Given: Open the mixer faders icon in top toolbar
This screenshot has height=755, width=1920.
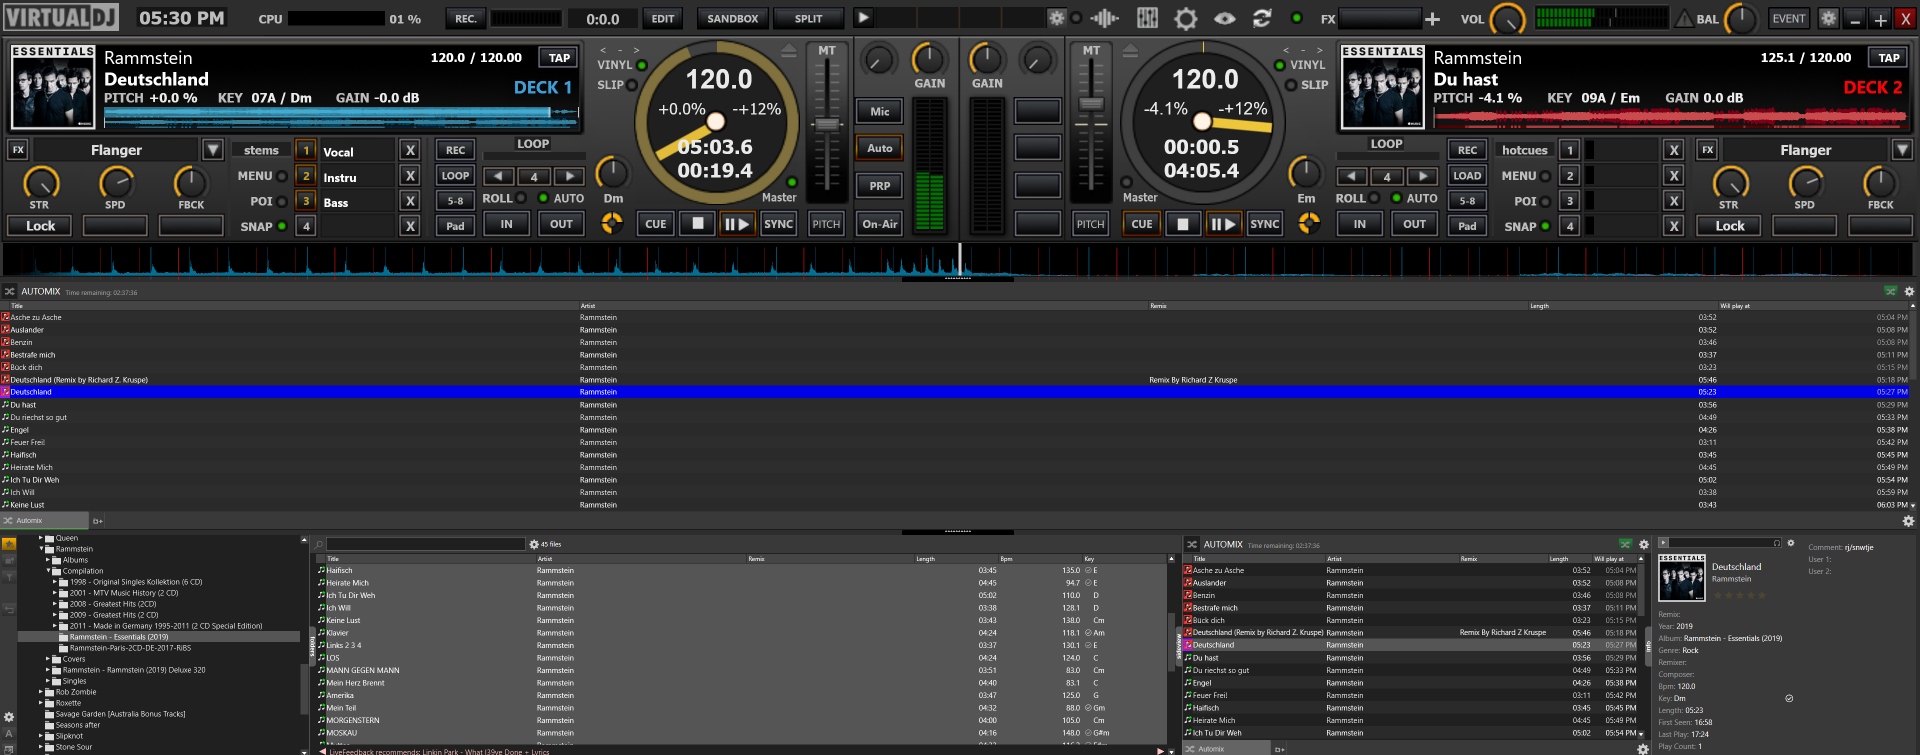Looking at the screenshot, I should [x=1147, y=18].
